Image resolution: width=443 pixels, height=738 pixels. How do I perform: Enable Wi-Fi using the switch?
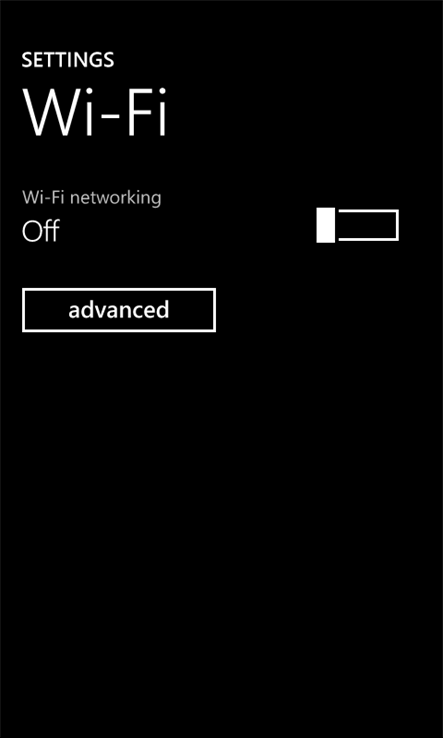357,225
